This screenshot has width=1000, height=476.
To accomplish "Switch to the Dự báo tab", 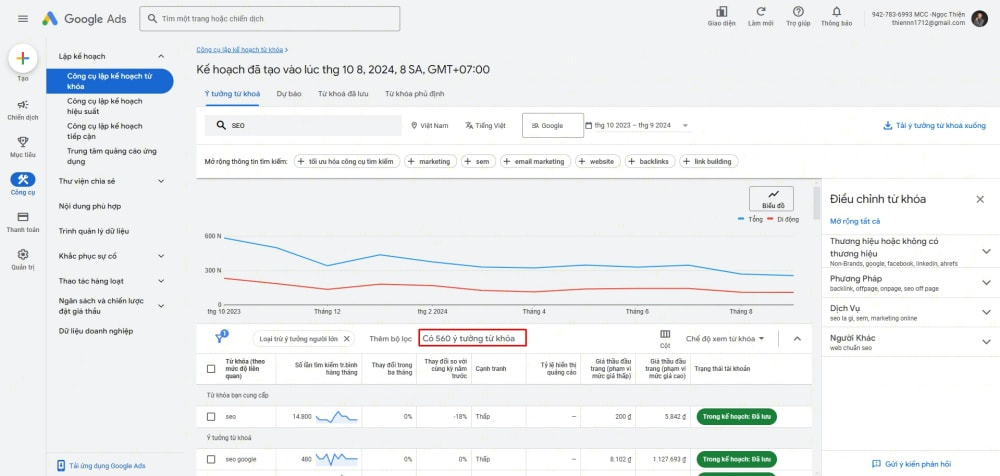I will pyautogui.click(x=288, y=93).
